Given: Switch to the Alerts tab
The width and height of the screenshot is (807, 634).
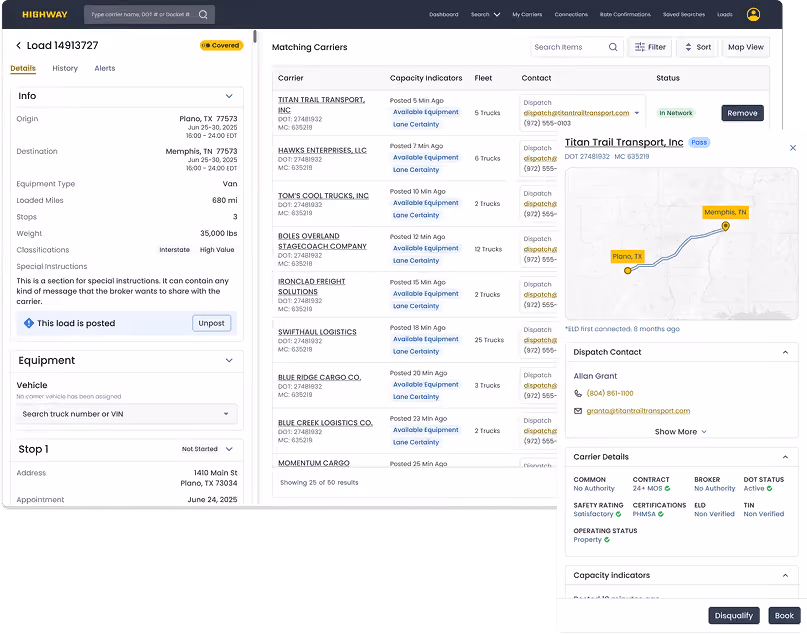Looking at the screenshot, I should [104, 68].
